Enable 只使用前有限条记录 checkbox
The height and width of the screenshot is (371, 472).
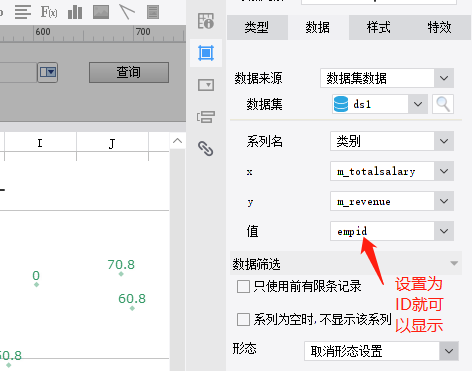[243, 286]
